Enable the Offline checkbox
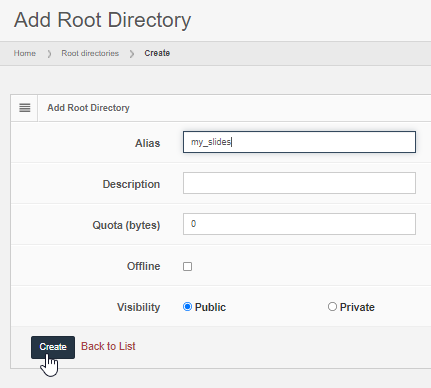431x388 pixels. (187, 266)
